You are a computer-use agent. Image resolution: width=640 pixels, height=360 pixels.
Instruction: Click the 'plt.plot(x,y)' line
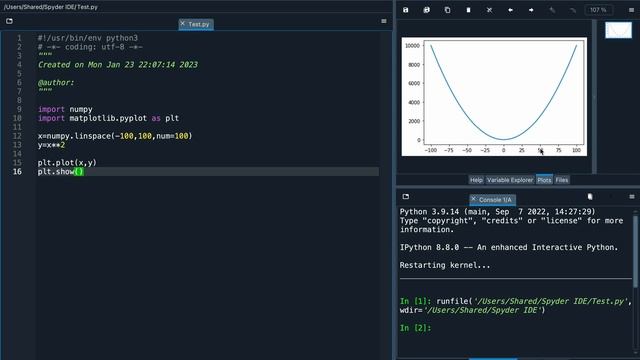67,162
